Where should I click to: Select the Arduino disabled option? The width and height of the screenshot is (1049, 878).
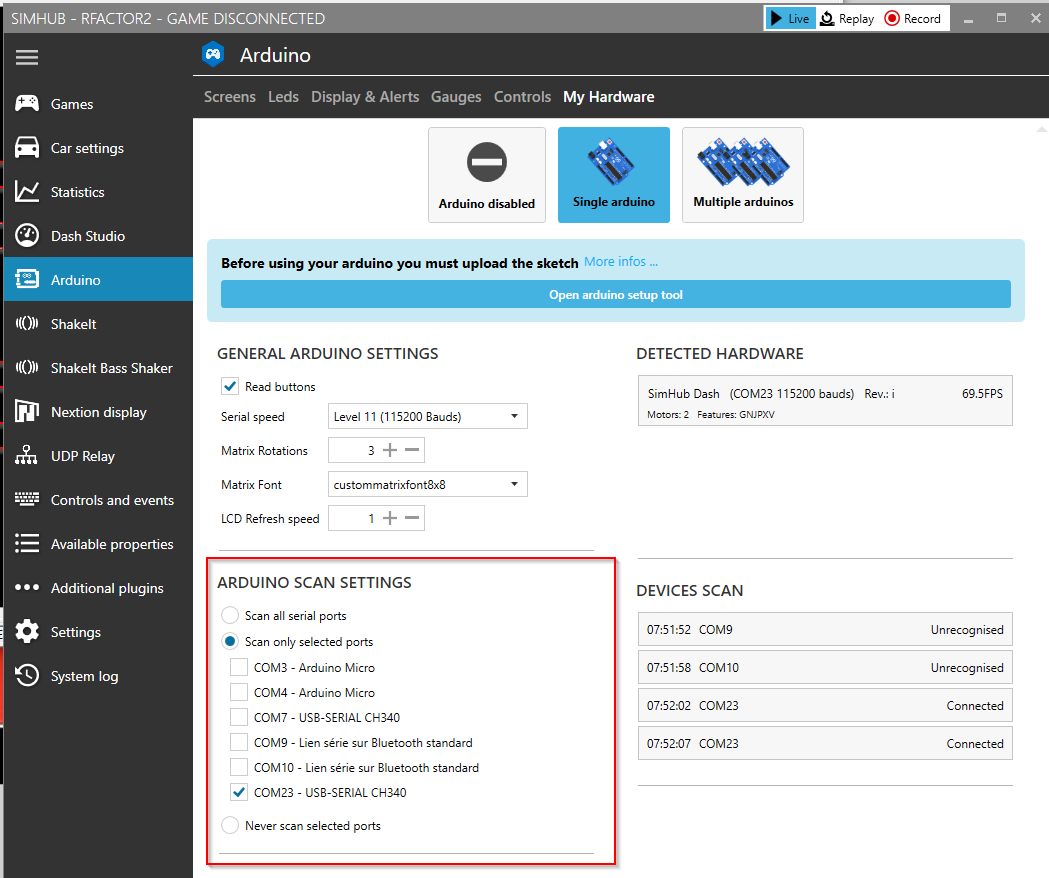(487, 175)
